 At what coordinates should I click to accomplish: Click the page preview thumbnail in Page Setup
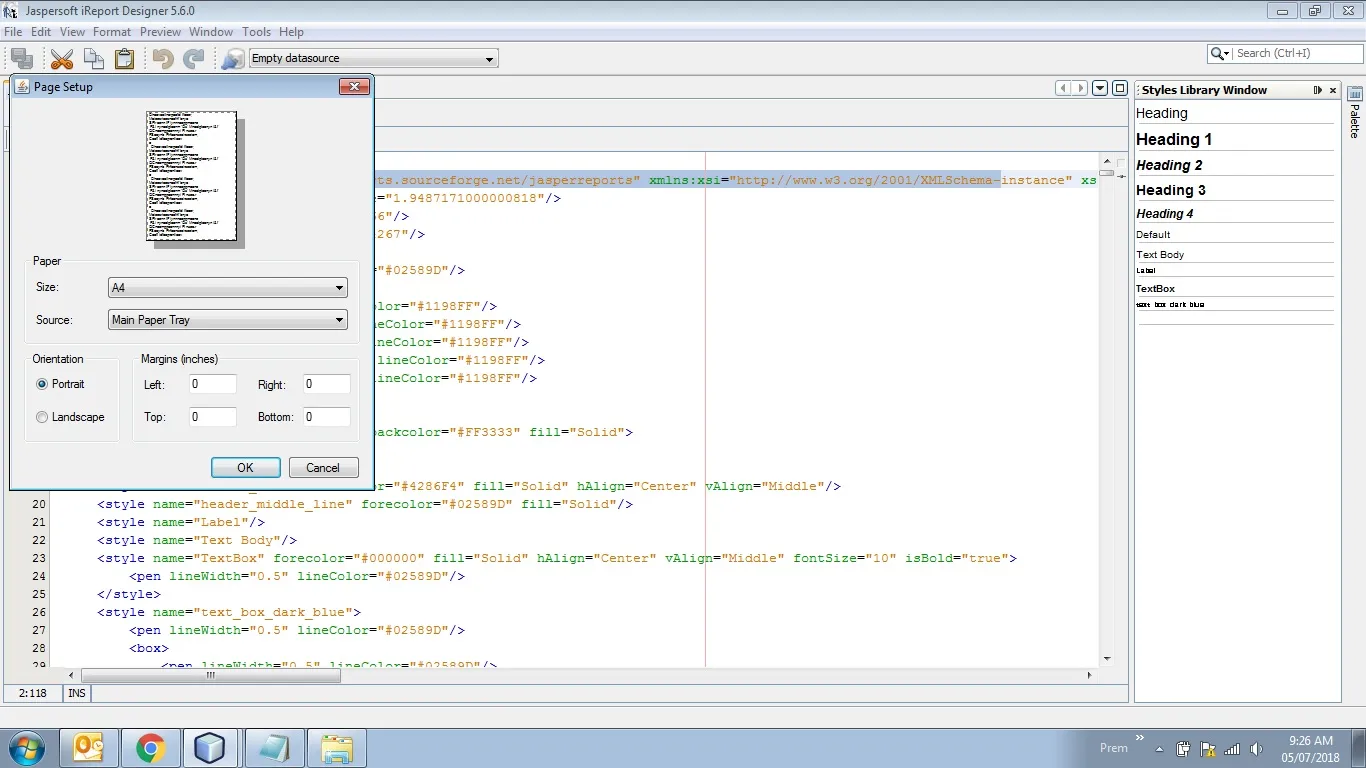point(192,176)
